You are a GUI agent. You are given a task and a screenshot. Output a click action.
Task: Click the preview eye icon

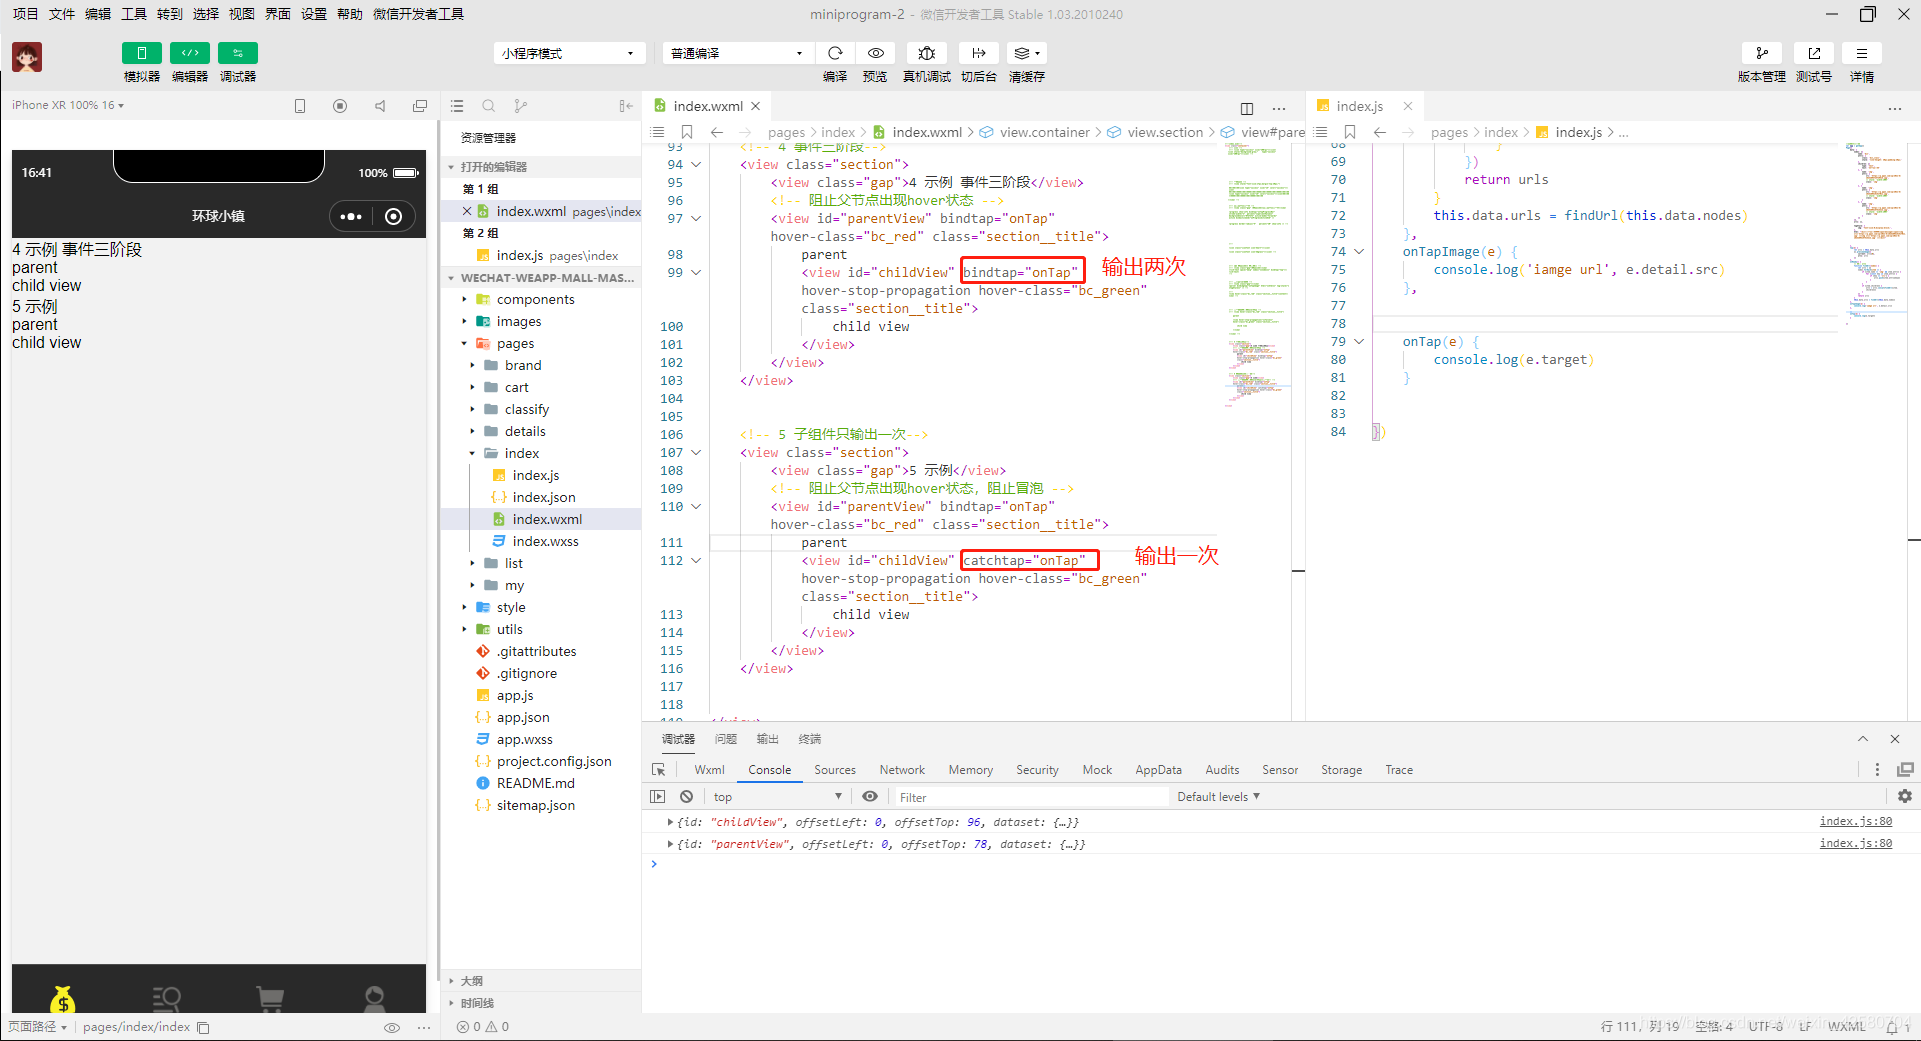click(x=875, y=53)
